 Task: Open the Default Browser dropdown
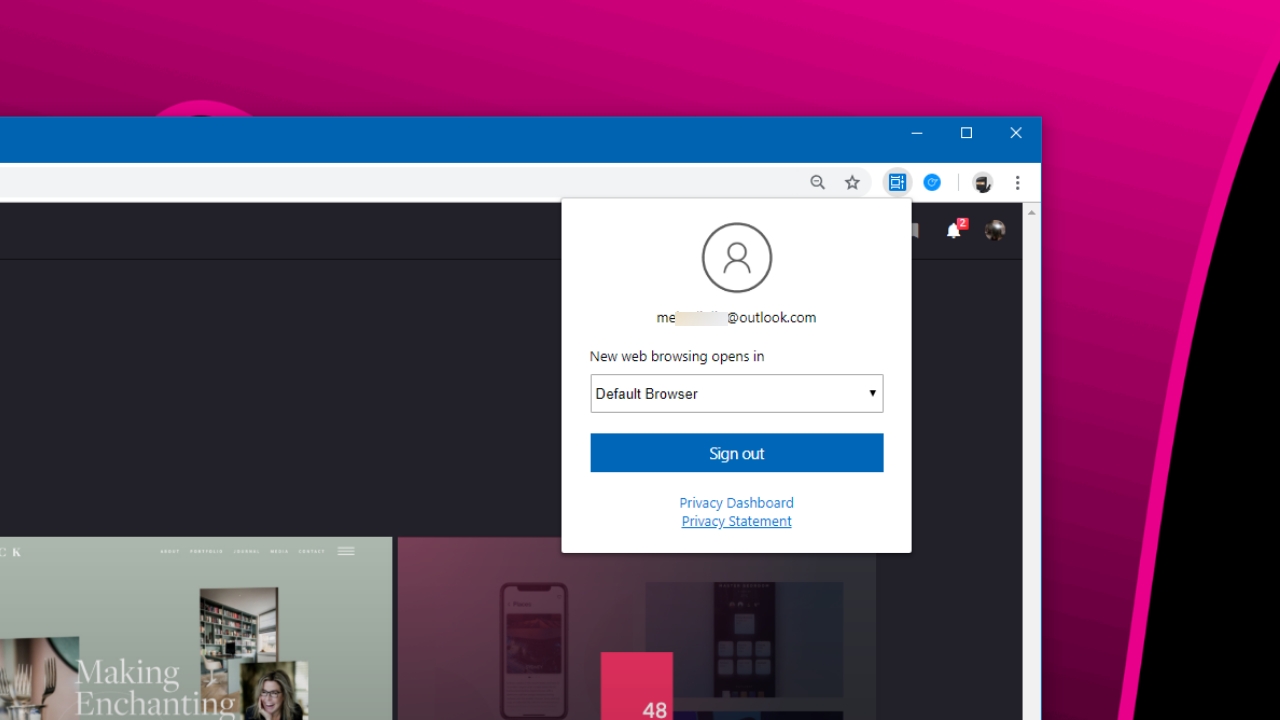737,393
